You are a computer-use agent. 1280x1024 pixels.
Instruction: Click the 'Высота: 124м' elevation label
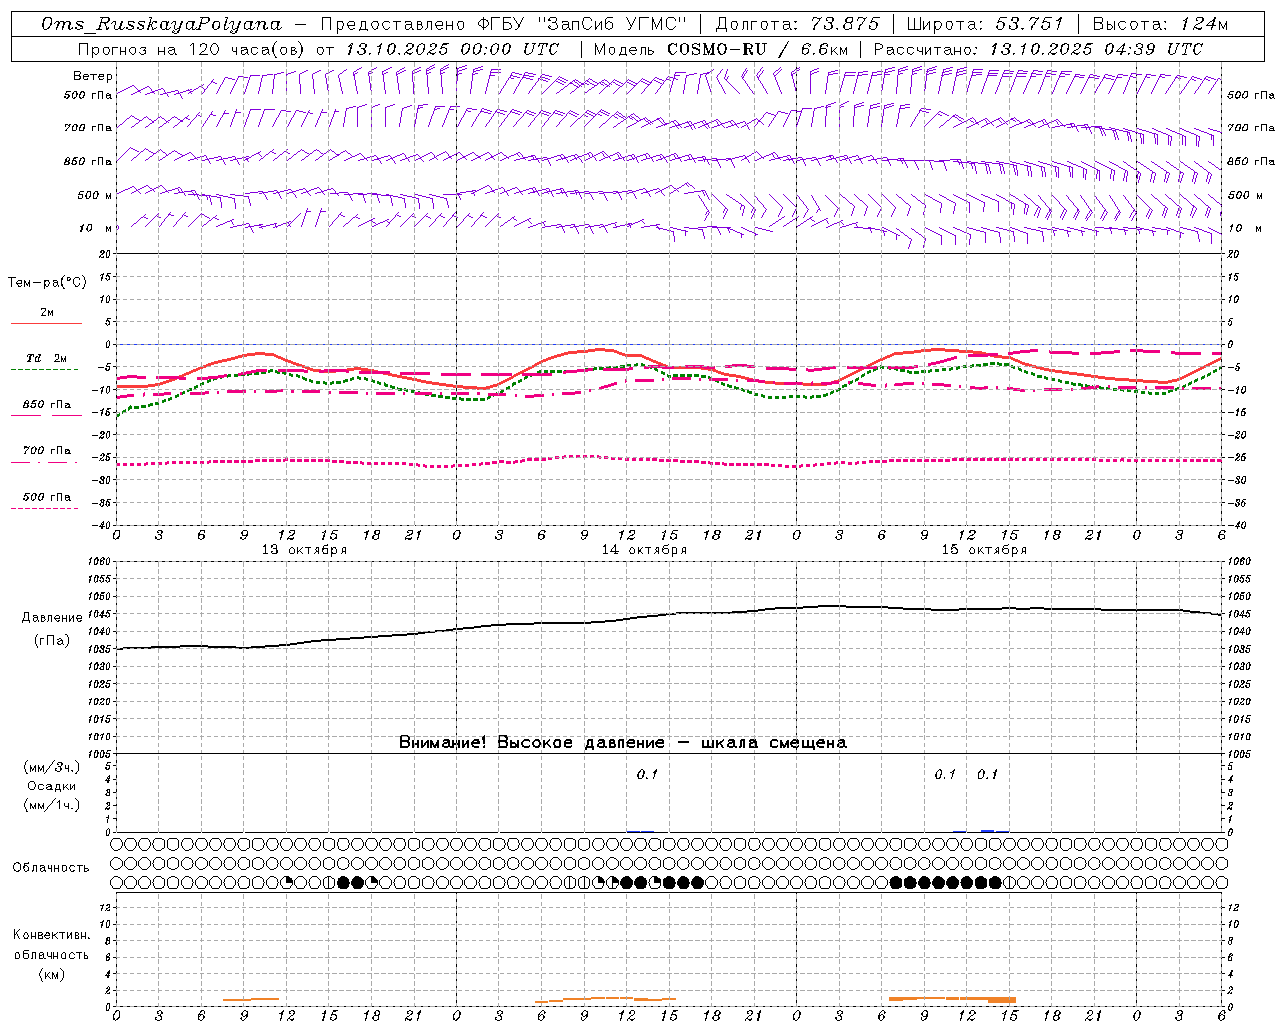click(x=1160, y=24)
